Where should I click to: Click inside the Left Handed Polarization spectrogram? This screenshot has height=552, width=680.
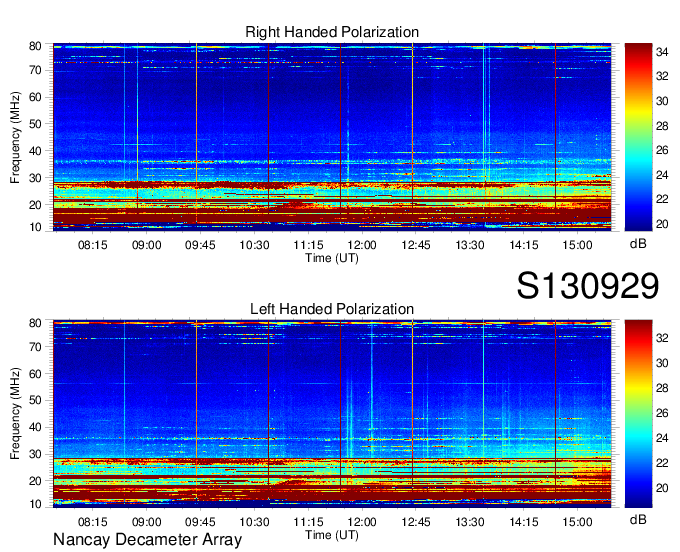[x=332, y=414]
